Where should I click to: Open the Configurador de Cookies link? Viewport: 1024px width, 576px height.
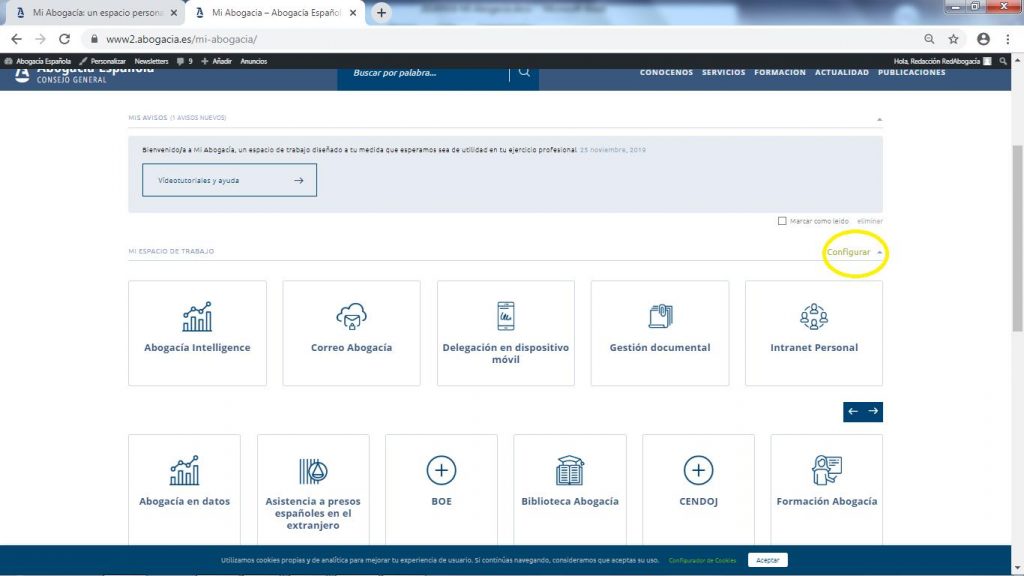702,560
